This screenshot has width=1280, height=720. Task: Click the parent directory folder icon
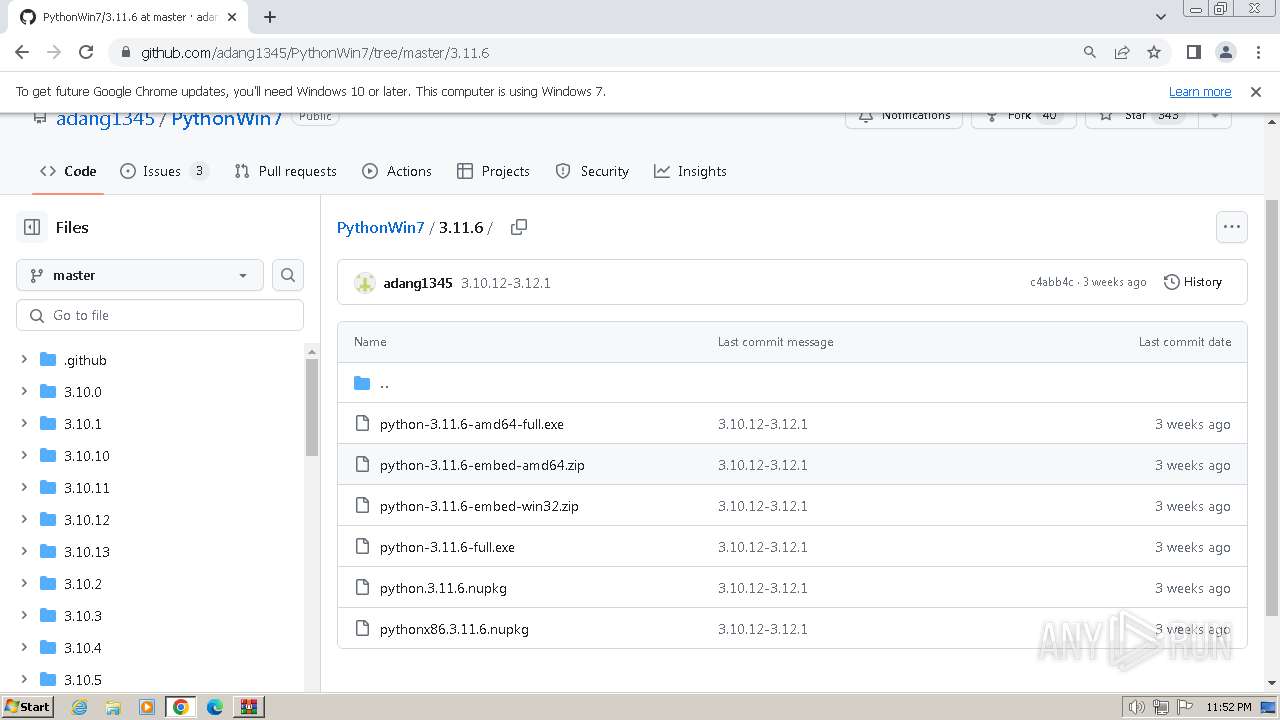[362, 383]
